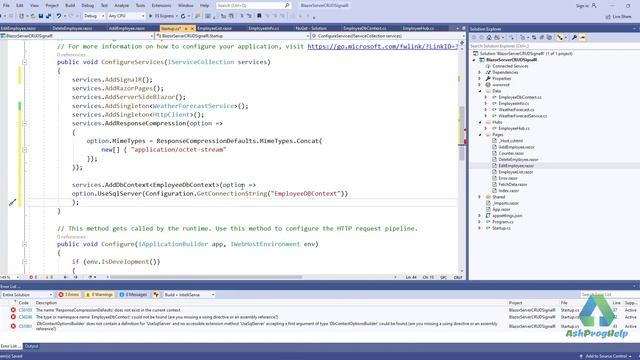Open Properties wrench icon in Solution Explorer toolbar
Screen dimensions: 640x360
coord(574,38)
